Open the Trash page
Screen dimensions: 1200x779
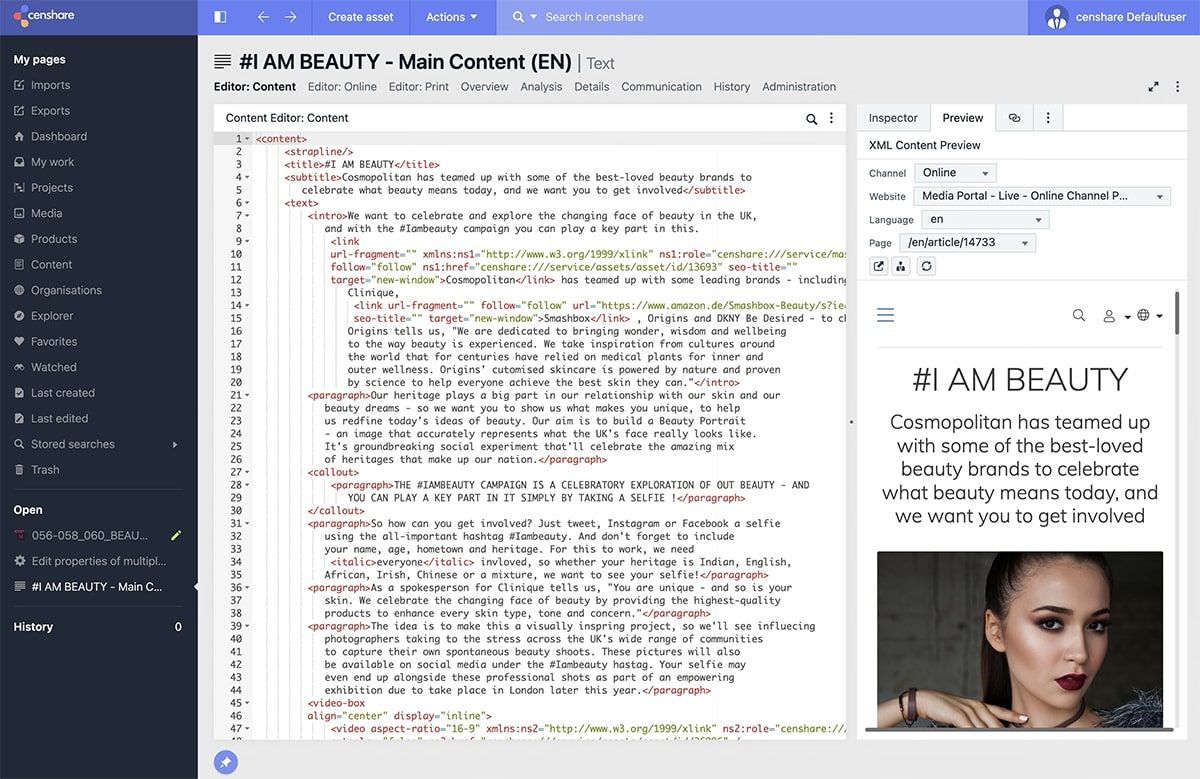click(x=45, y=470)
